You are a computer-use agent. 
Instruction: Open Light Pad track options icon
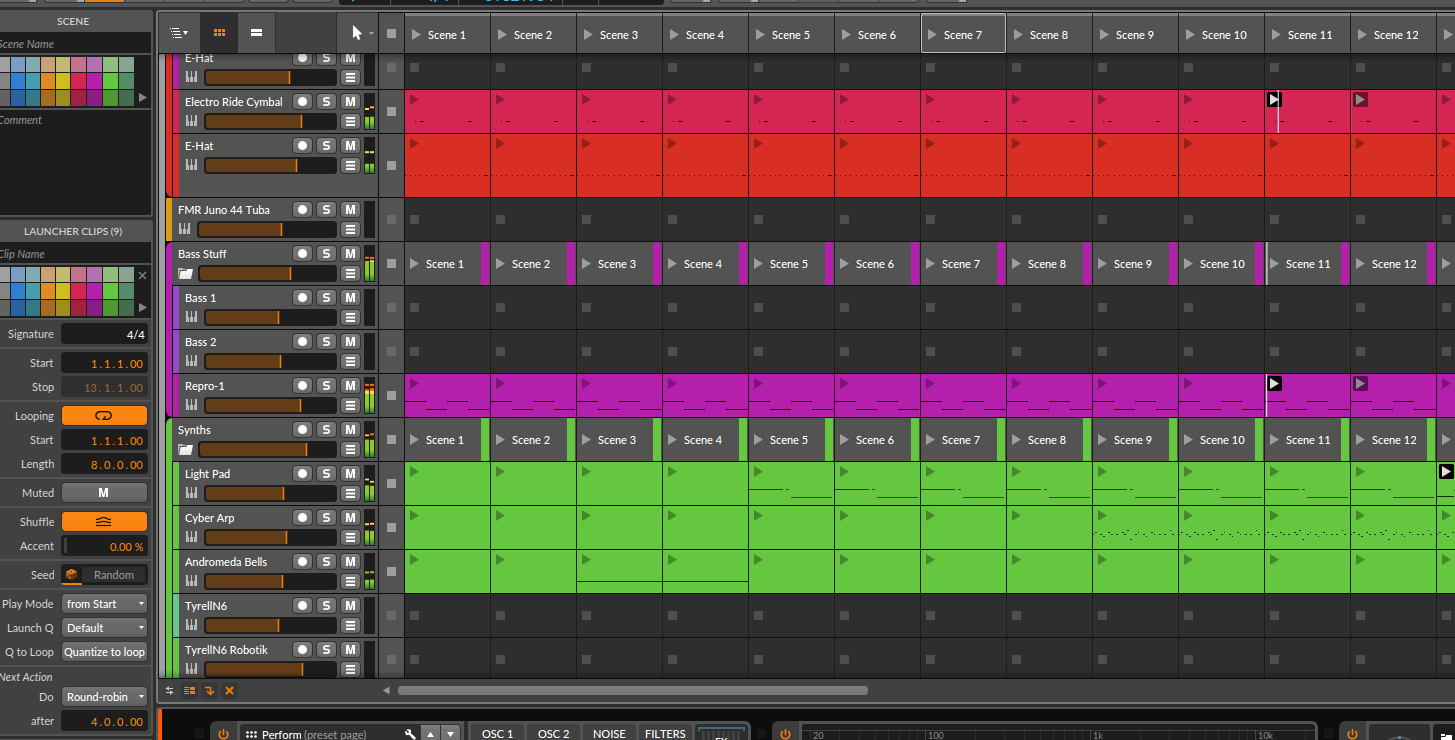[x=350, y=493]
